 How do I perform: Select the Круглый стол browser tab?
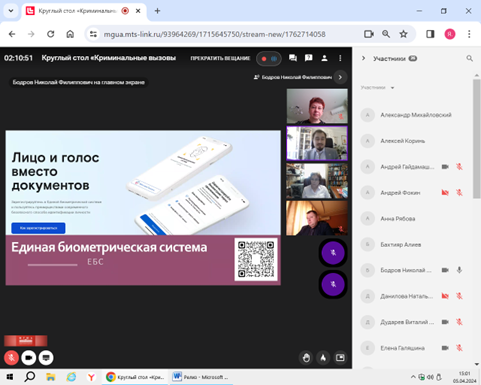click(77, 11)
